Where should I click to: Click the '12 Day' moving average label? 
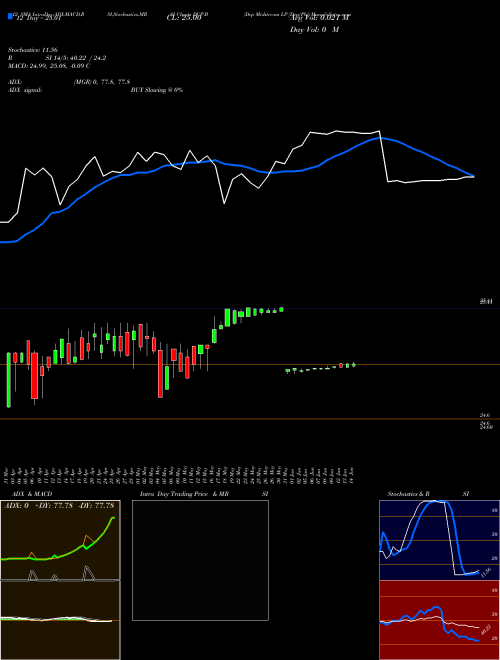point(38,18)
